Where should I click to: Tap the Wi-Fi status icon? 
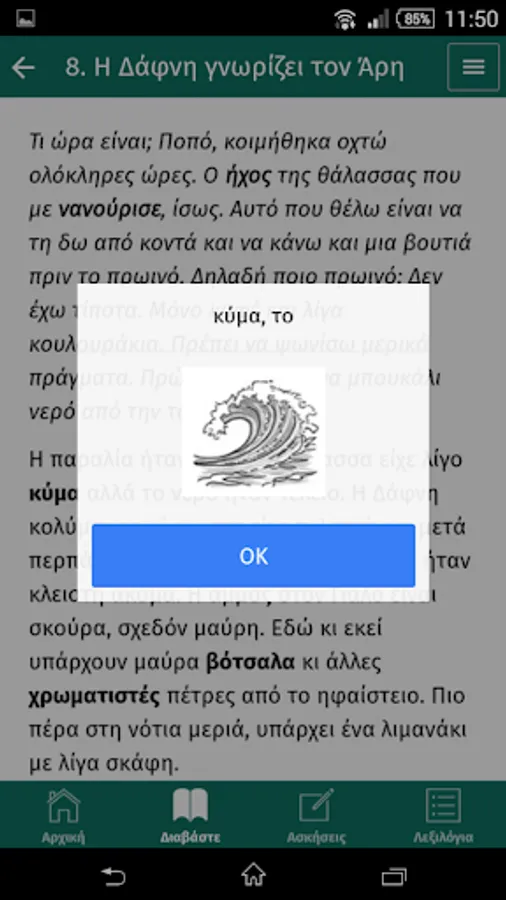point(345,20)
